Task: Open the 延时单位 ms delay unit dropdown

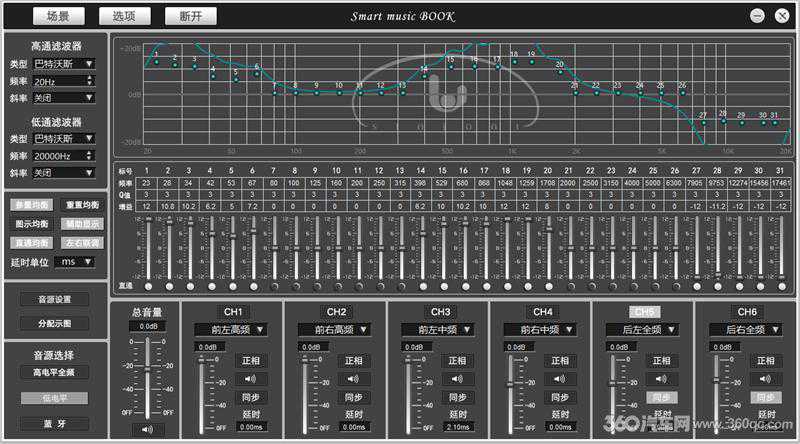Action: 76,261
